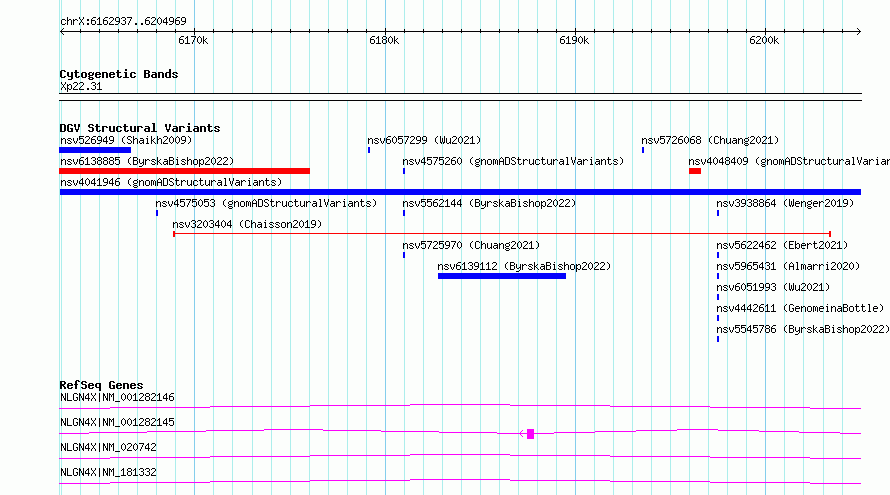Select the NLGN4X|NM_001282145 transcript label
This screenshot has width=890, height=495.
click(117, 422)
